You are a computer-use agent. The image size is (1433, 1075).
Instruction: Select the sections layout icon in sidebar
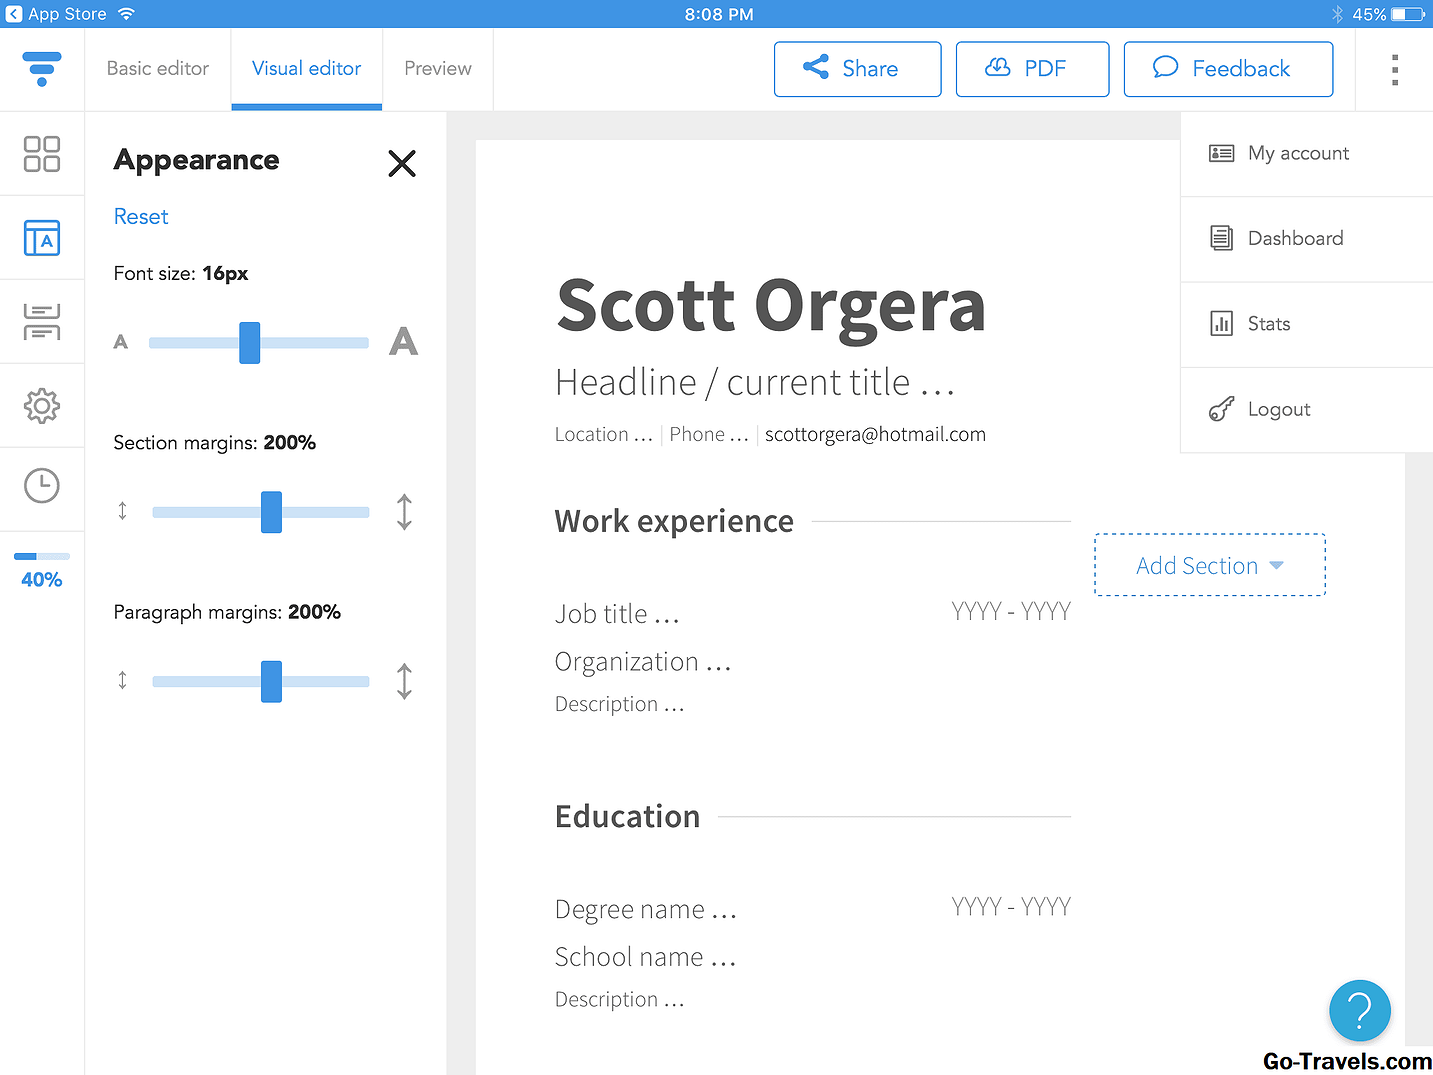[x=41, y=322]
